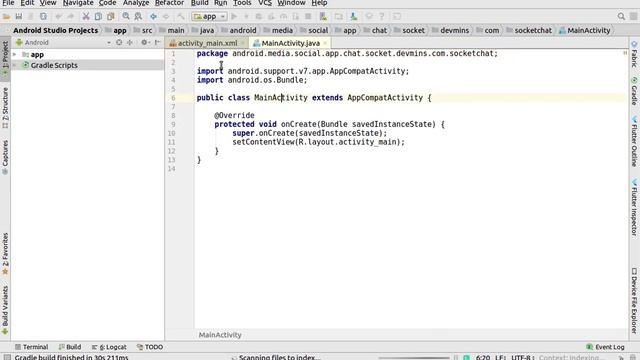Open the Build menu
Viewport: 640px width, 360px height.
200,3
